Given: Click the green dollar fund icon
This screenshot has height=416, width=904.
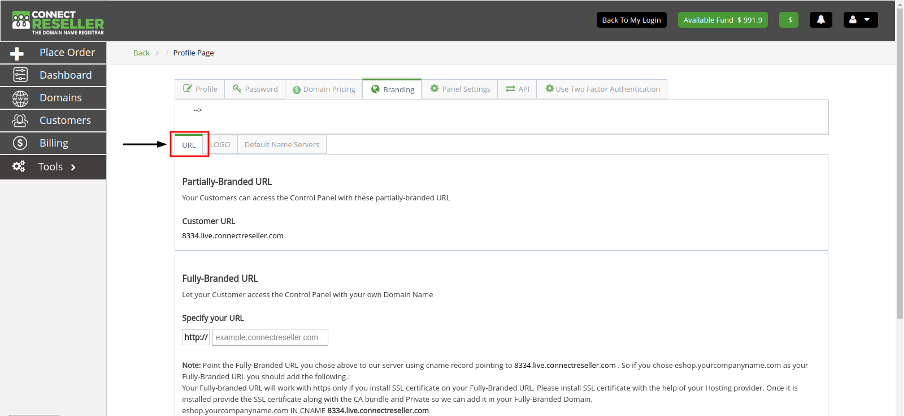Looking at the screenshot, I should click(789, 20).
